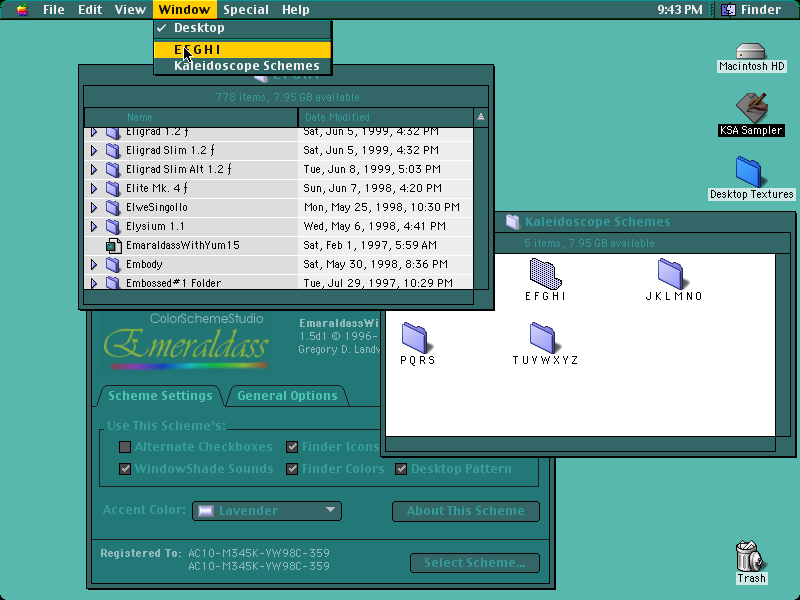Viewport: 800px width, 600px height.
Task: Open the View menu
Action: [130, 10]
